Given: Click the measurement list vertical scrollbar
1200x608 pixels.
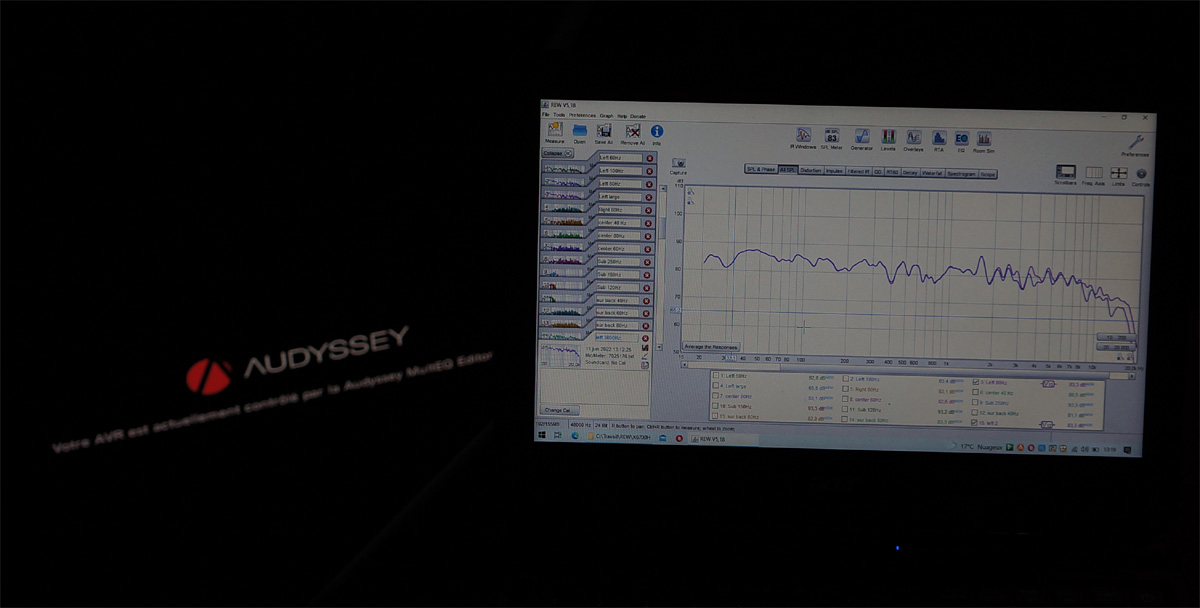Looking at the screenshot, I should tap(662, 266).
